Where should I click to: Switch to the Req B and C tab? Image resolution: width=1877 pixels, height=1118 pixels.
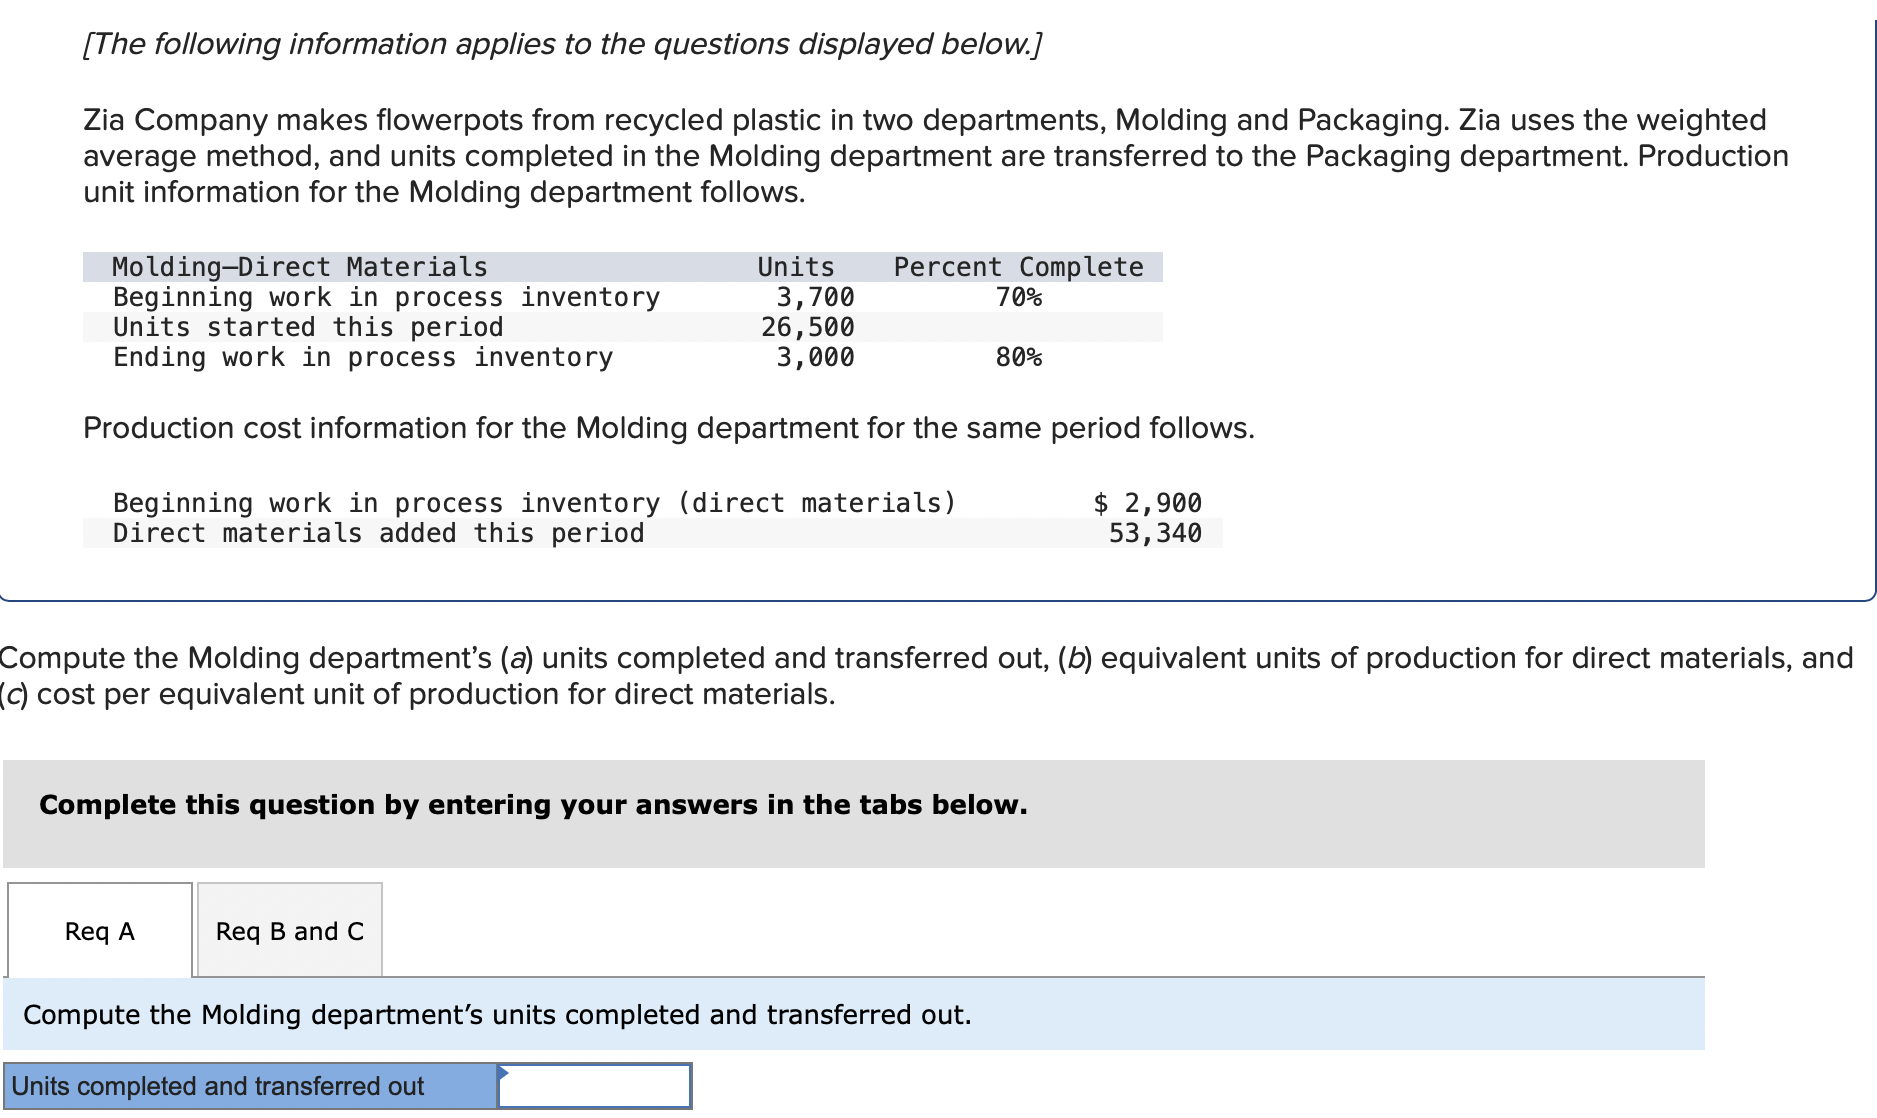pyautogui.click(x=290, y=930)
